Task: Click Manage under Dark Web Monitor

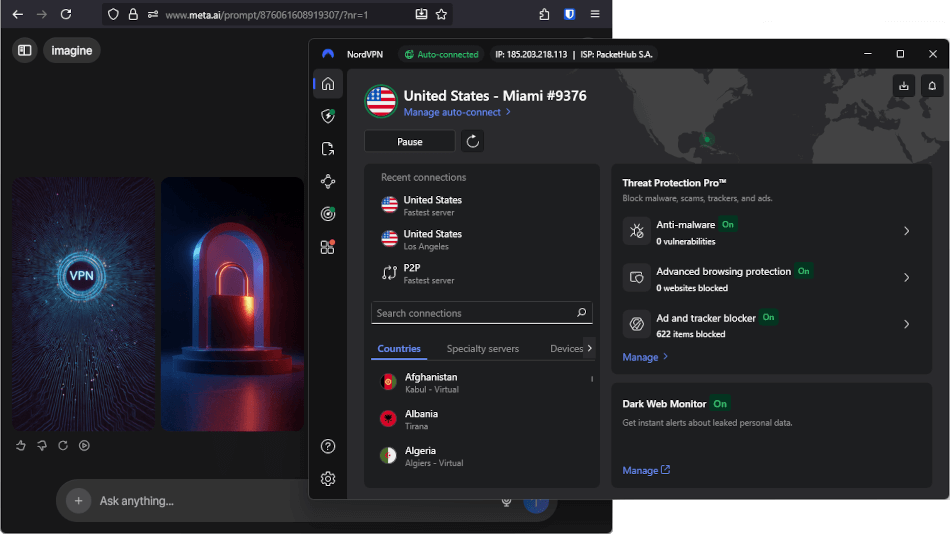Action: pos(646,470)
